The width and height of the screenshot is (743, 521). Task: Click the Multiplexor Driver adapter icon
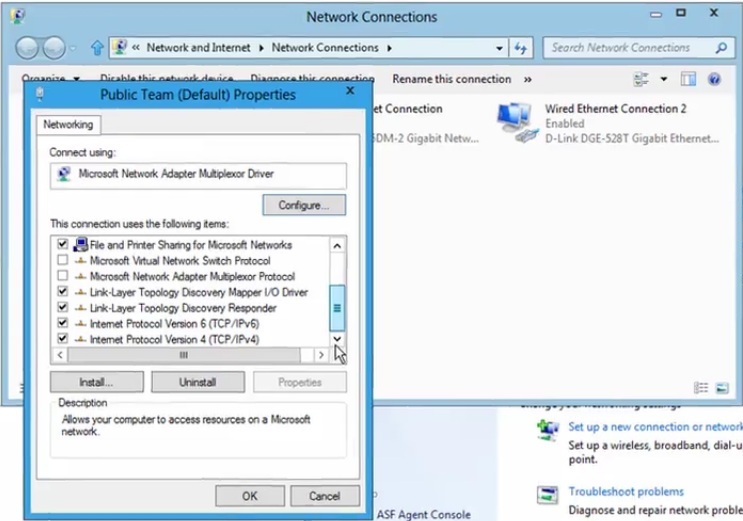coord(64,174)
